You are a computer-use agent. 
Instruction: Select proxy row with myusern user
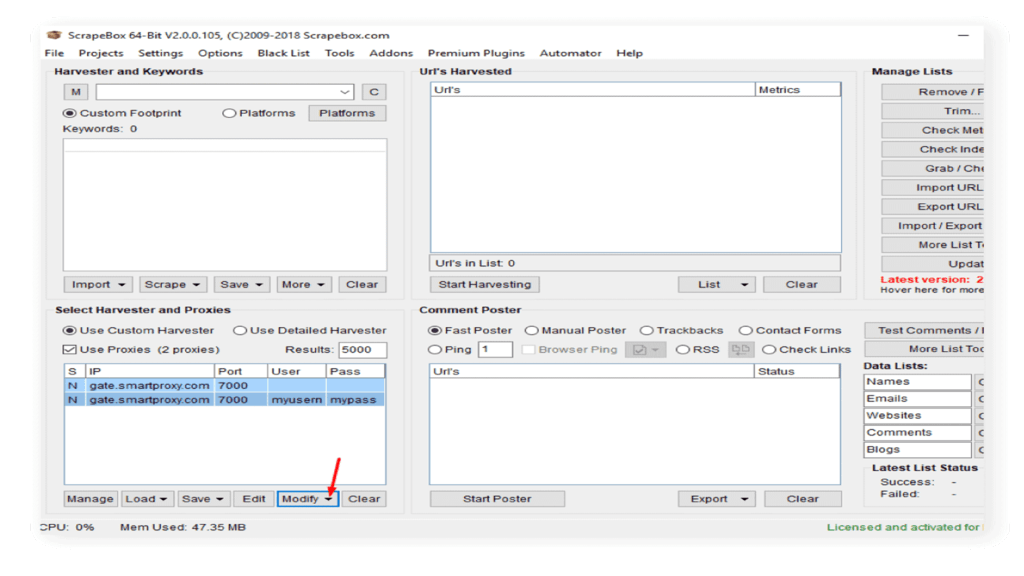click(225, 400)
